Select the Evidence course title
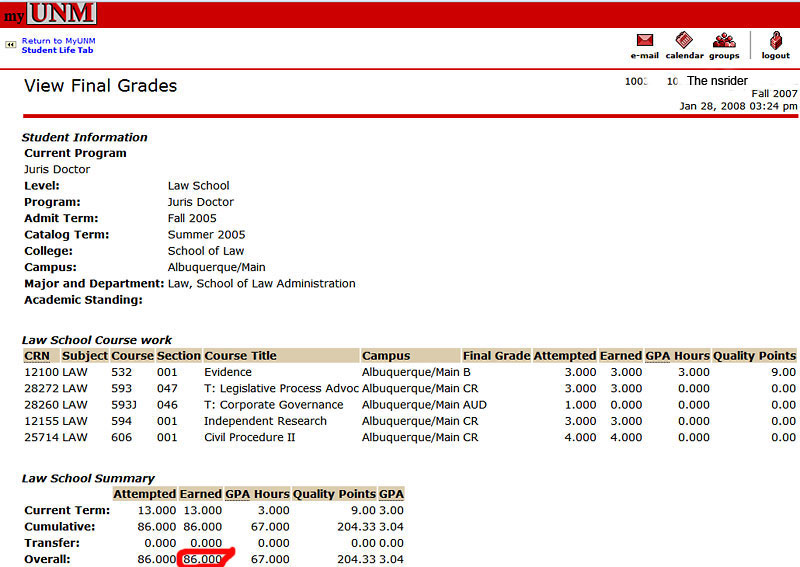800x567 pixels. (x=228, y=372)
